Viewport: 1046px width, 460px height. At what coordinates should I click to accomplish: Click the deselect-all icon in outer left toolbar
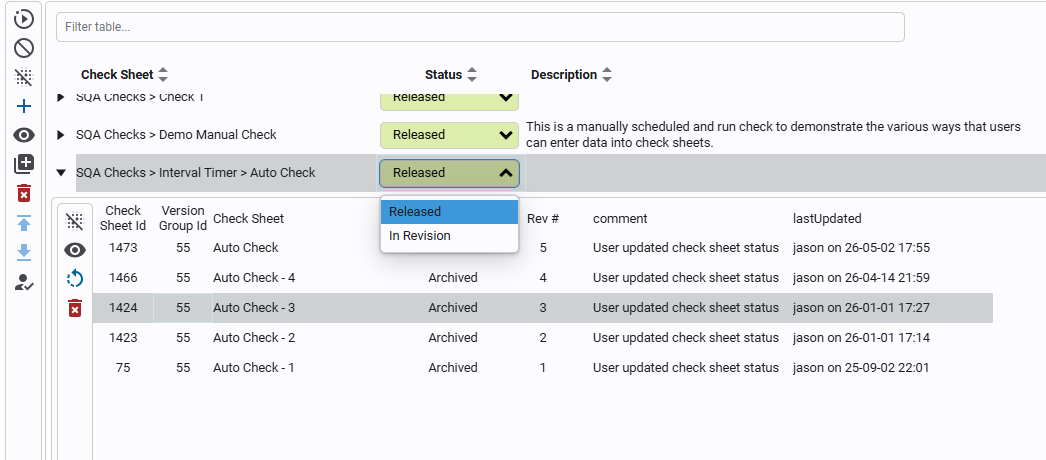click(23, 77)
